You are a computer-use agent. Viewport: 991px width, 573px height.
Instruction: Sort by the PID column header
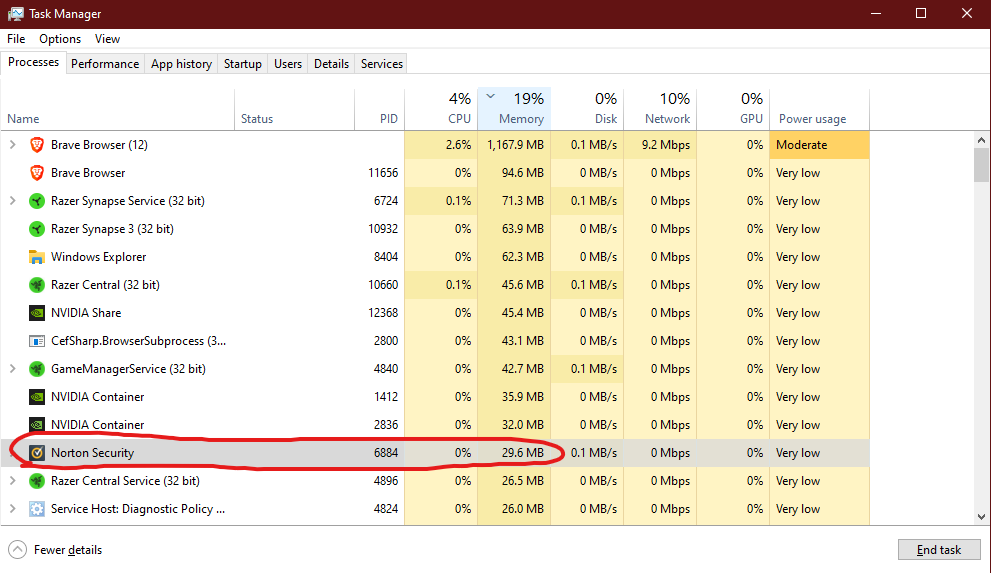tap(379, 110)
